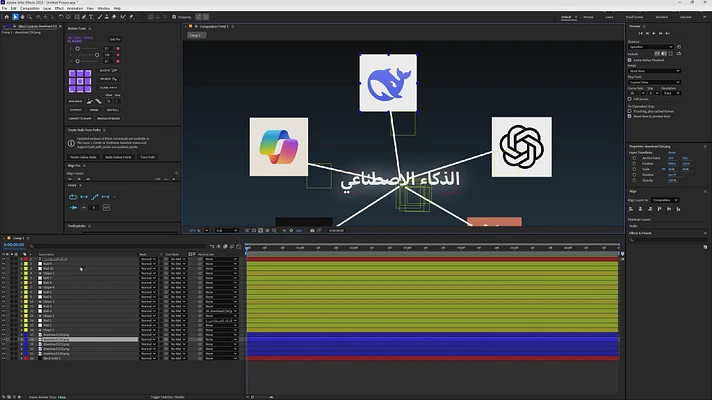712x400 pixels.
Task: Click the red label swatch of Black Solid 1
Action: coord(26,358)
